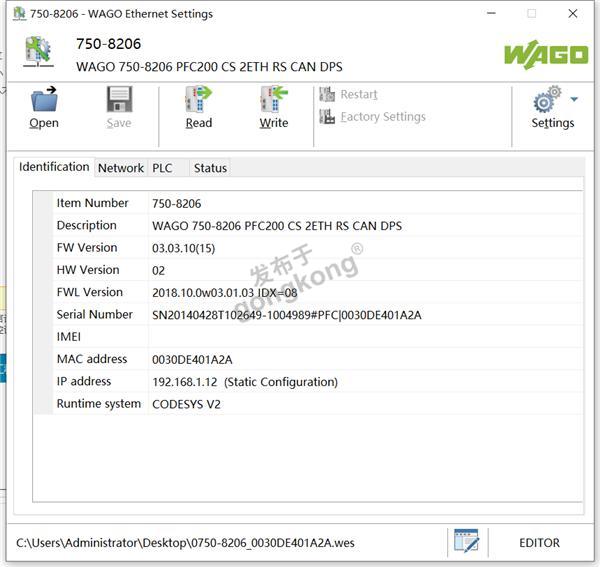Open the Status tab
Viewport: 600px width, 567px height.
210,168
